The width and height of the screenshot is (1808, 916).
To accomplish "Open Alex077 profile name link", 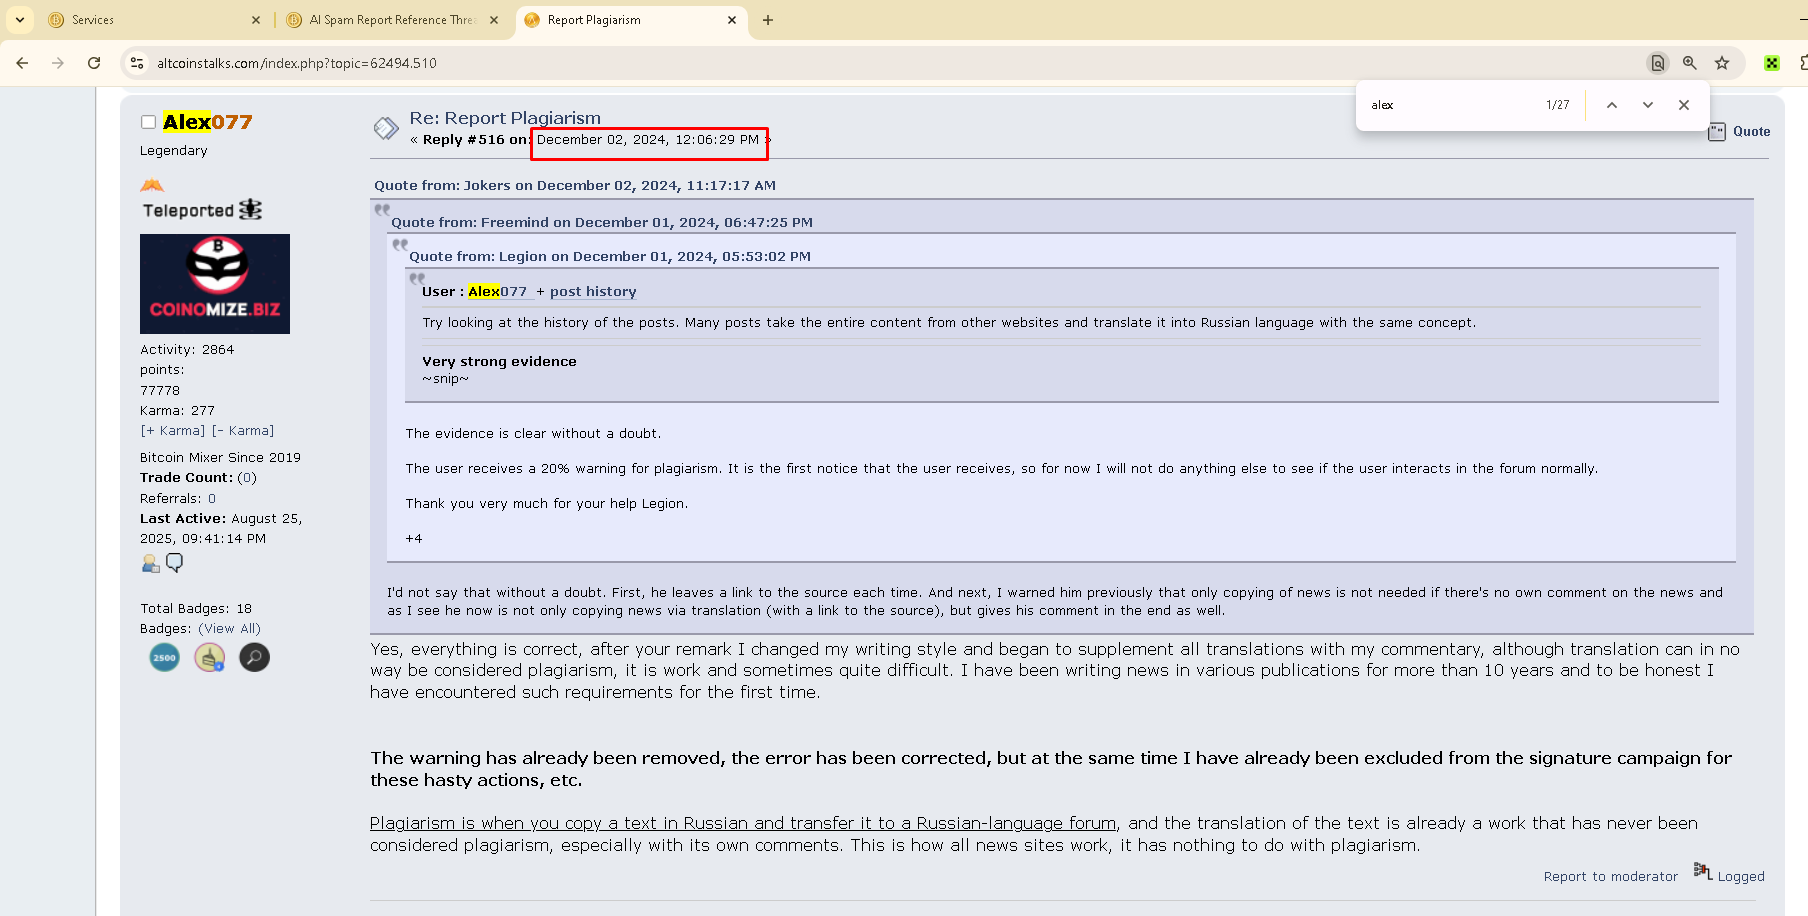I will point(207,122).
